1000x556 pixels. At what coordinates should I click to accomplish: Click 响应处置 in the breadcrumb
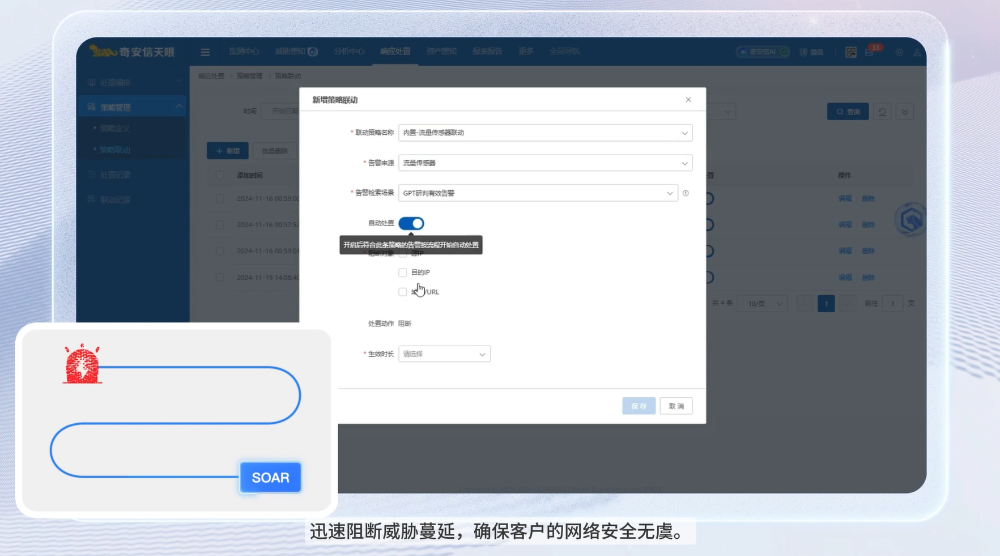pos(211,76)
